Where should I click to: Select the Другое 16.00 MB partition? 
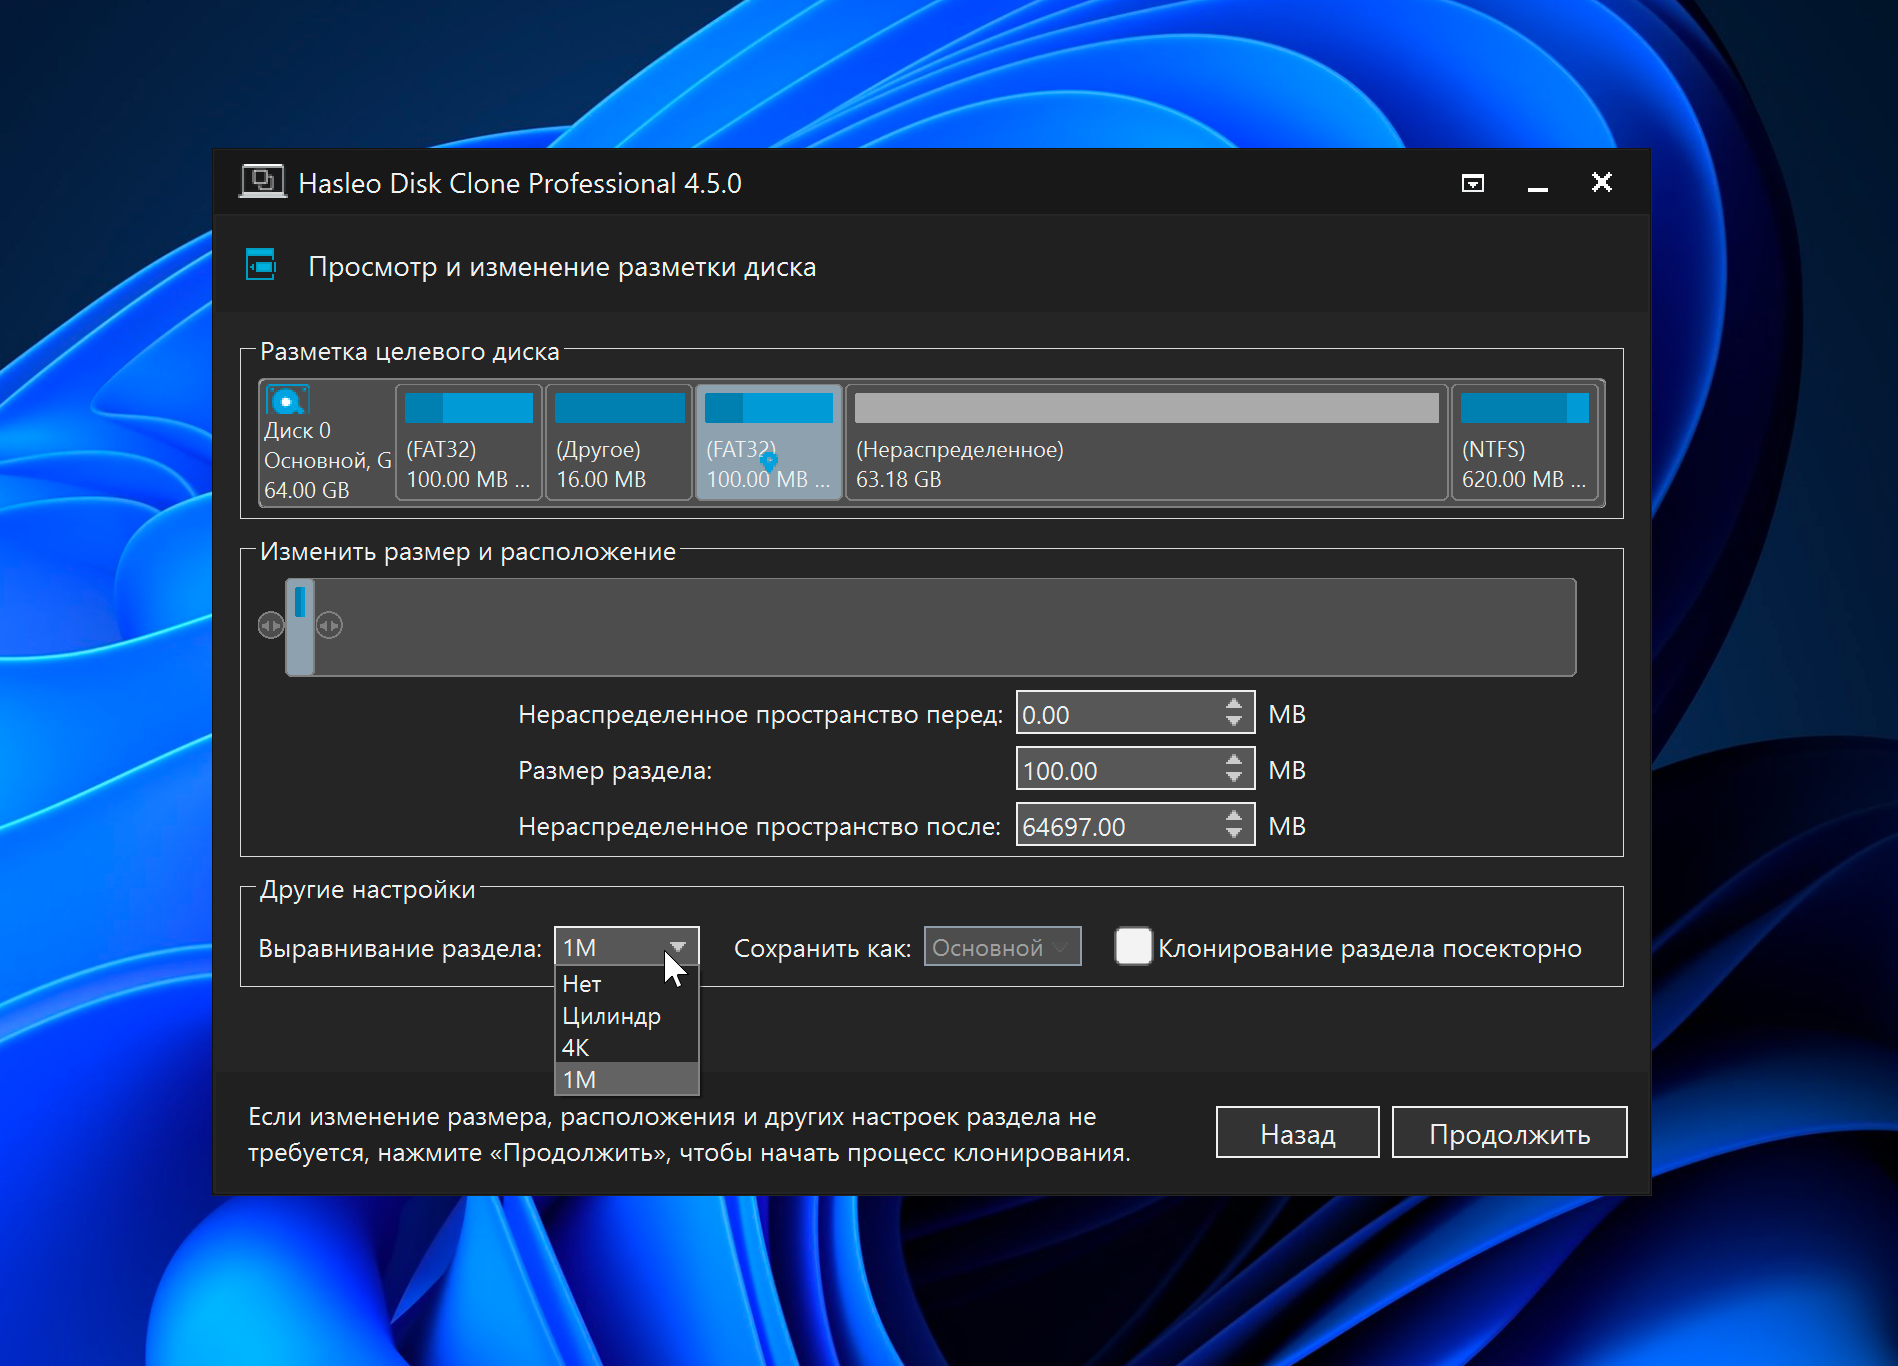(619, 442)
